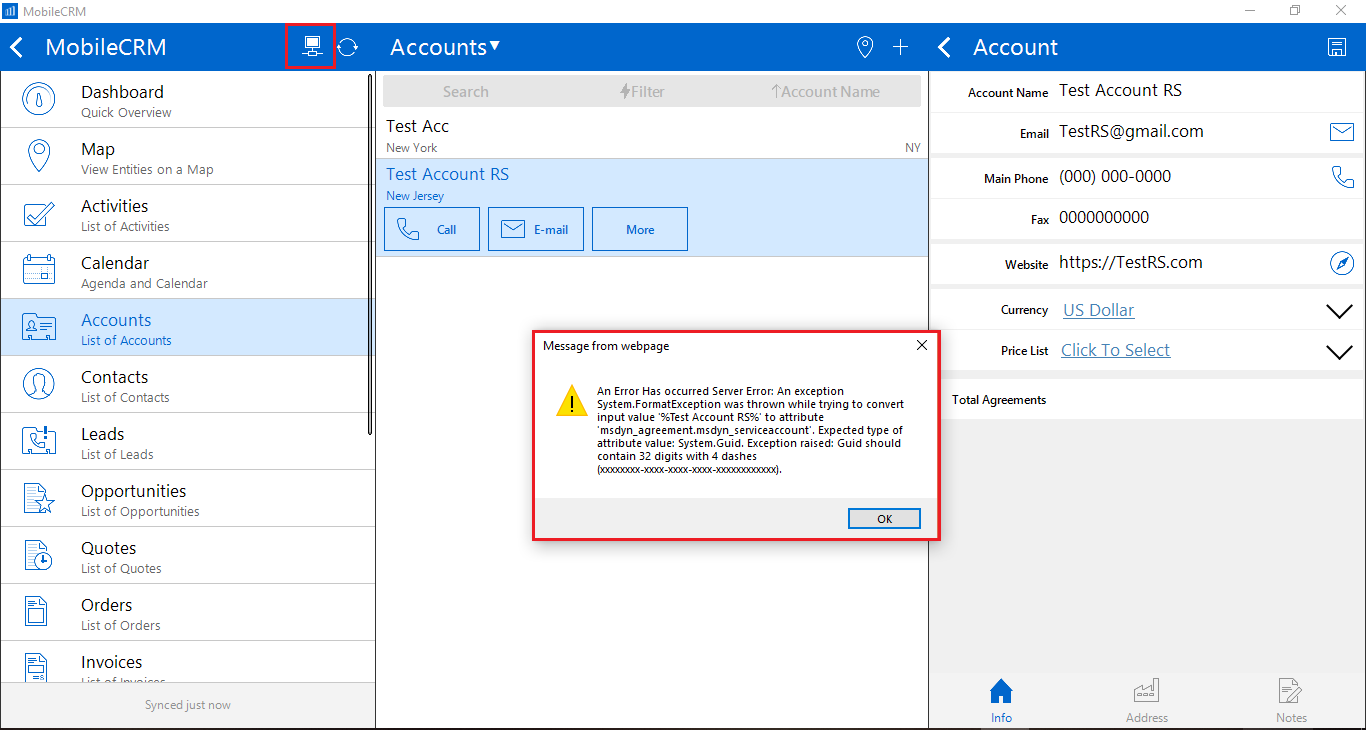Expand the Price List dropdown chevron

1339,351
